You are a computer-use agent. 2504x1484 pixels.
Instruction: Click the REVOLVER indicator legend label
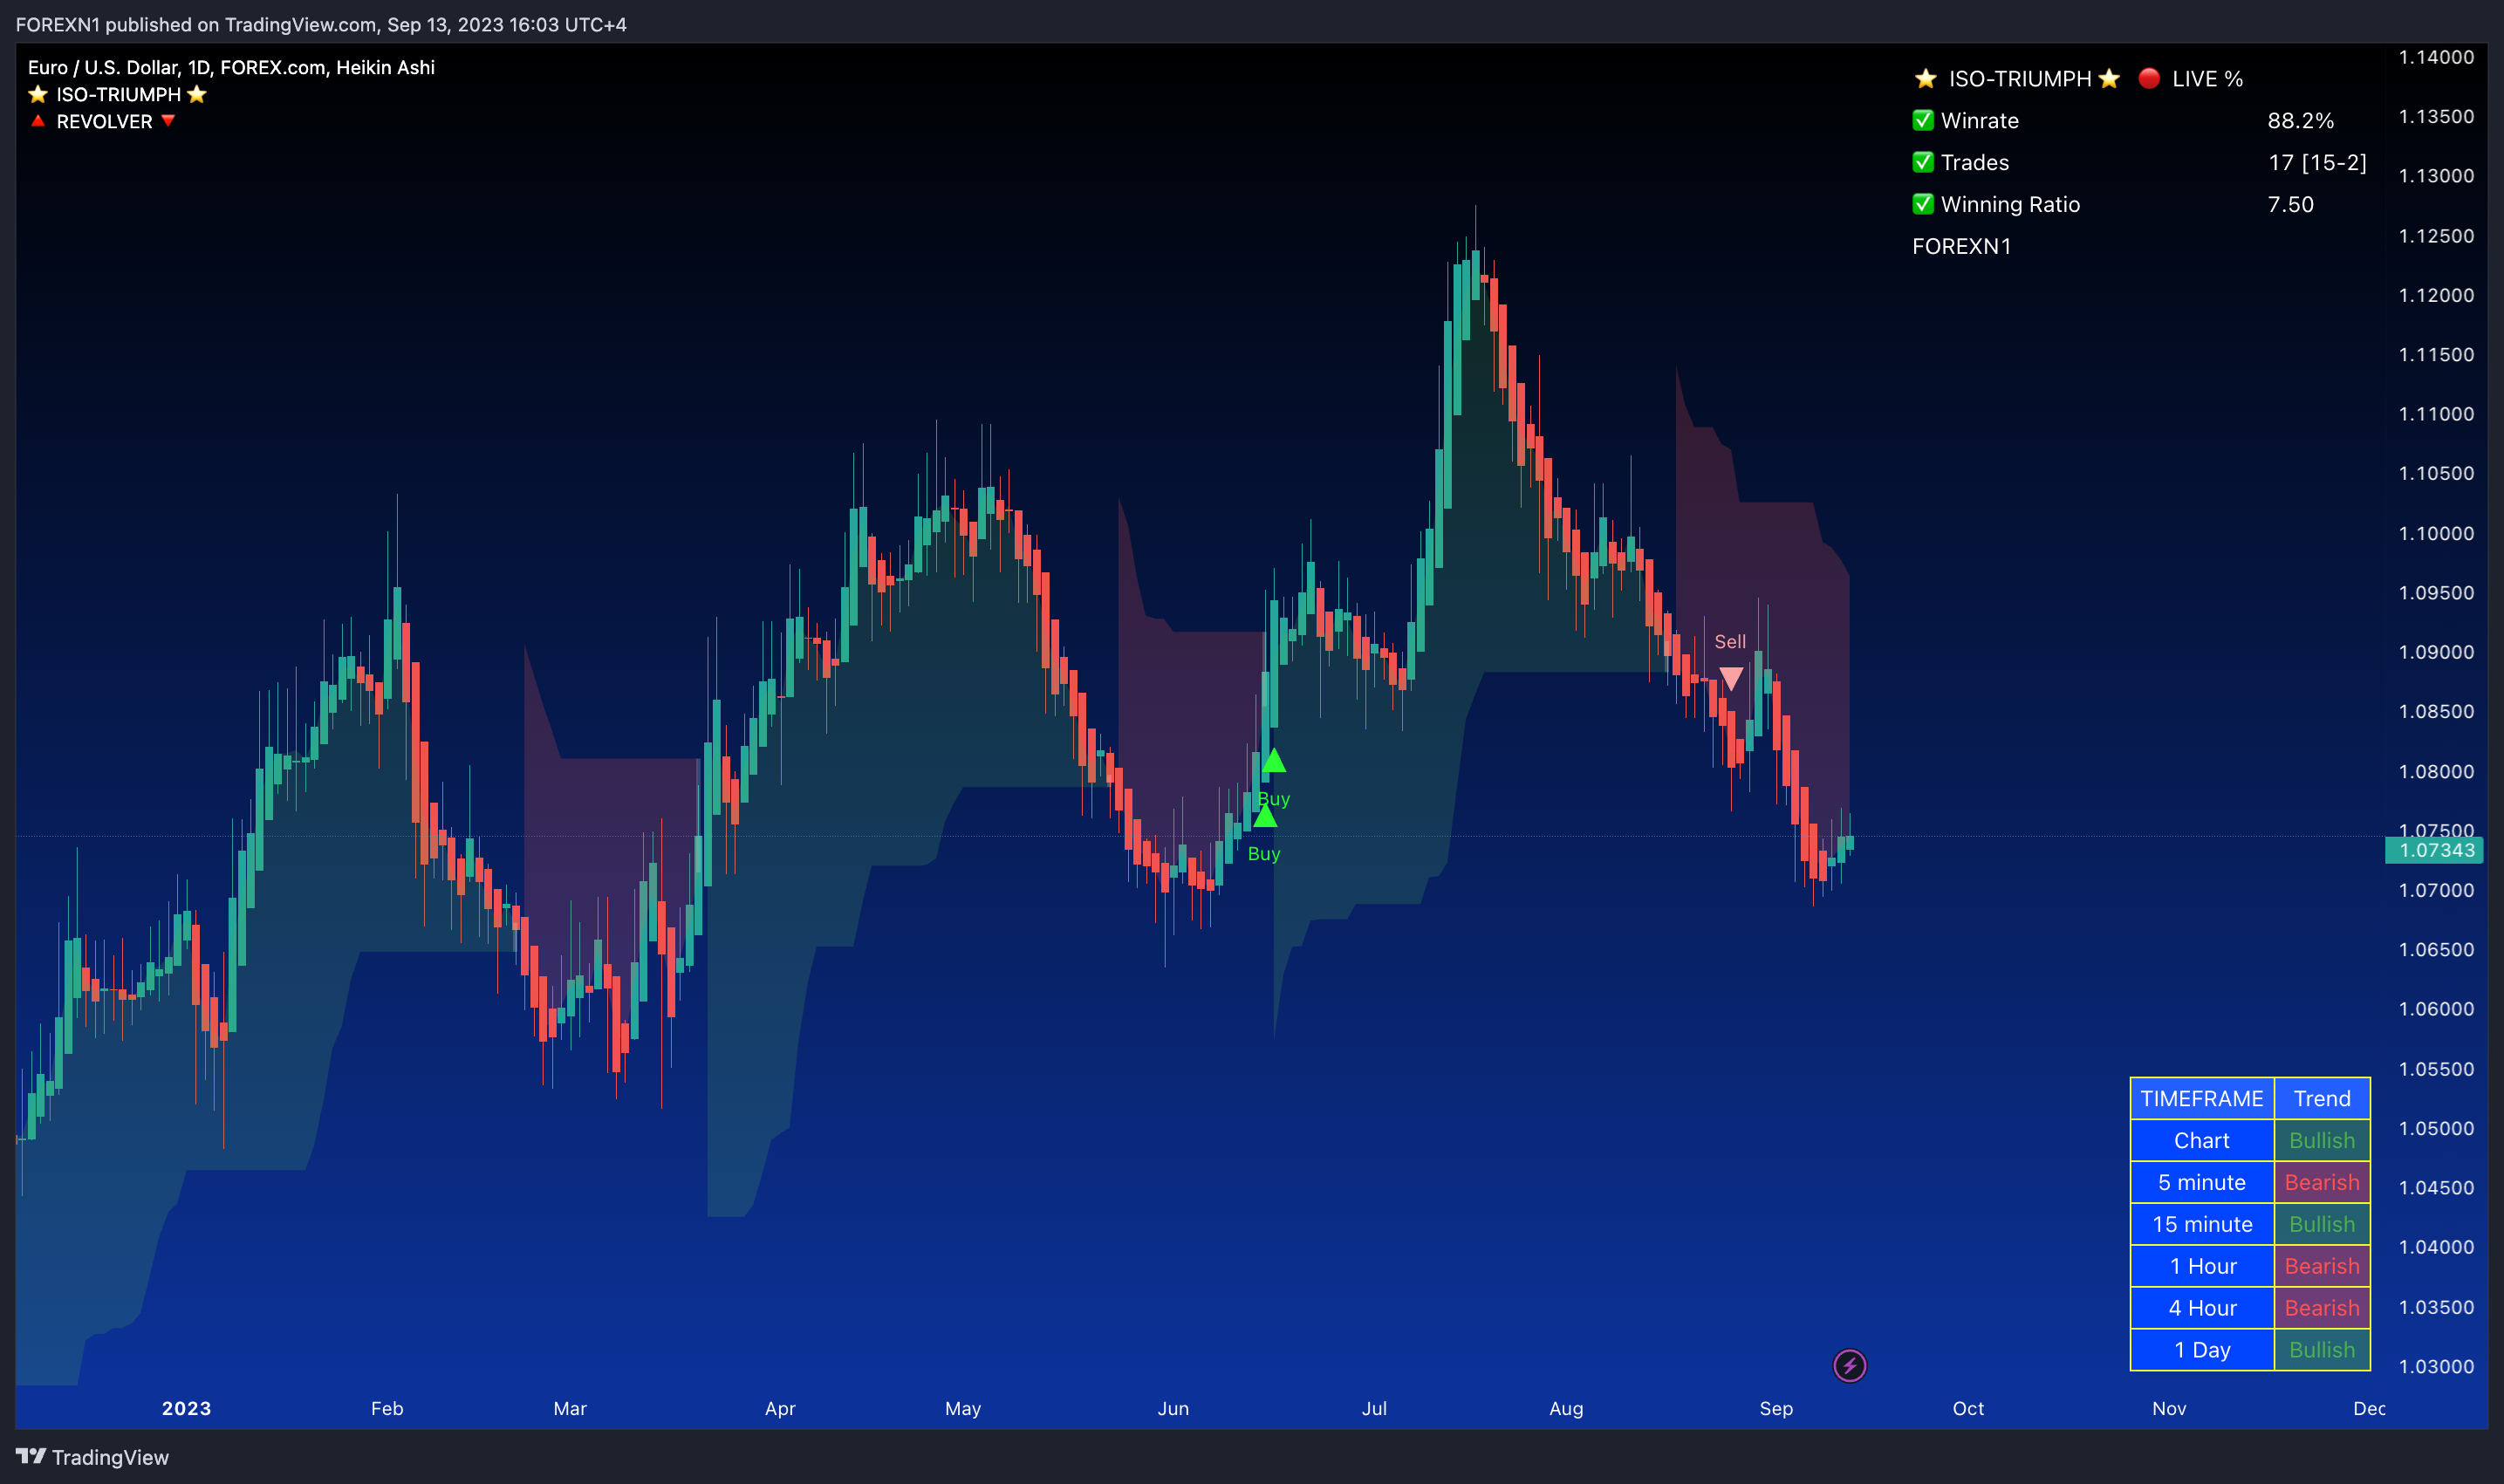click(x=104, y=121)
